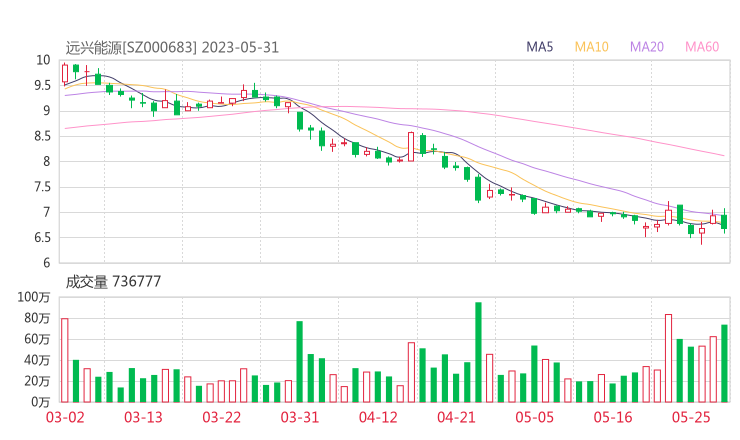Click the 05-16 date label

(613, 417)
